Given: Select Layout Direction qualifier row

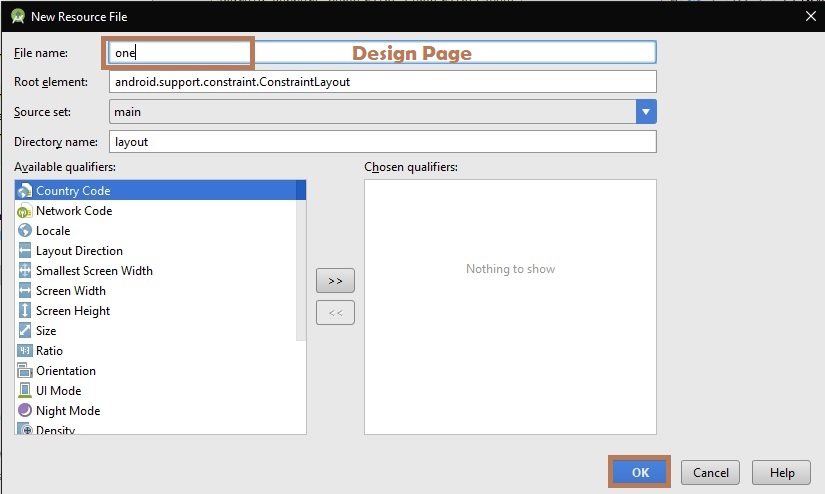Looking at the screenshot, I should pos(155,250).
